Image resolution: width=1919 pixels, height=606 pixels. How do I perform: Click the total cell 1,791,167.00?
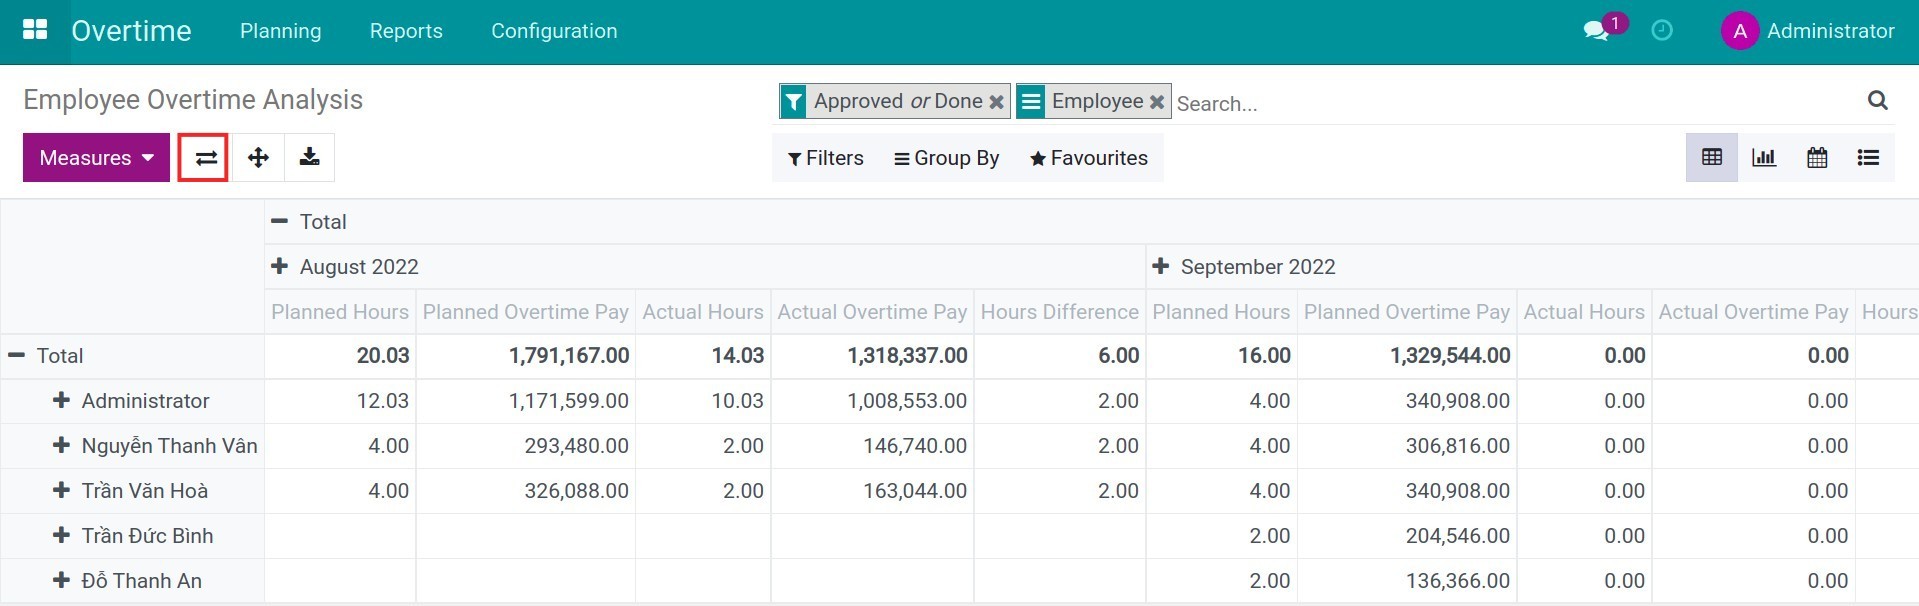coord(526,356)
